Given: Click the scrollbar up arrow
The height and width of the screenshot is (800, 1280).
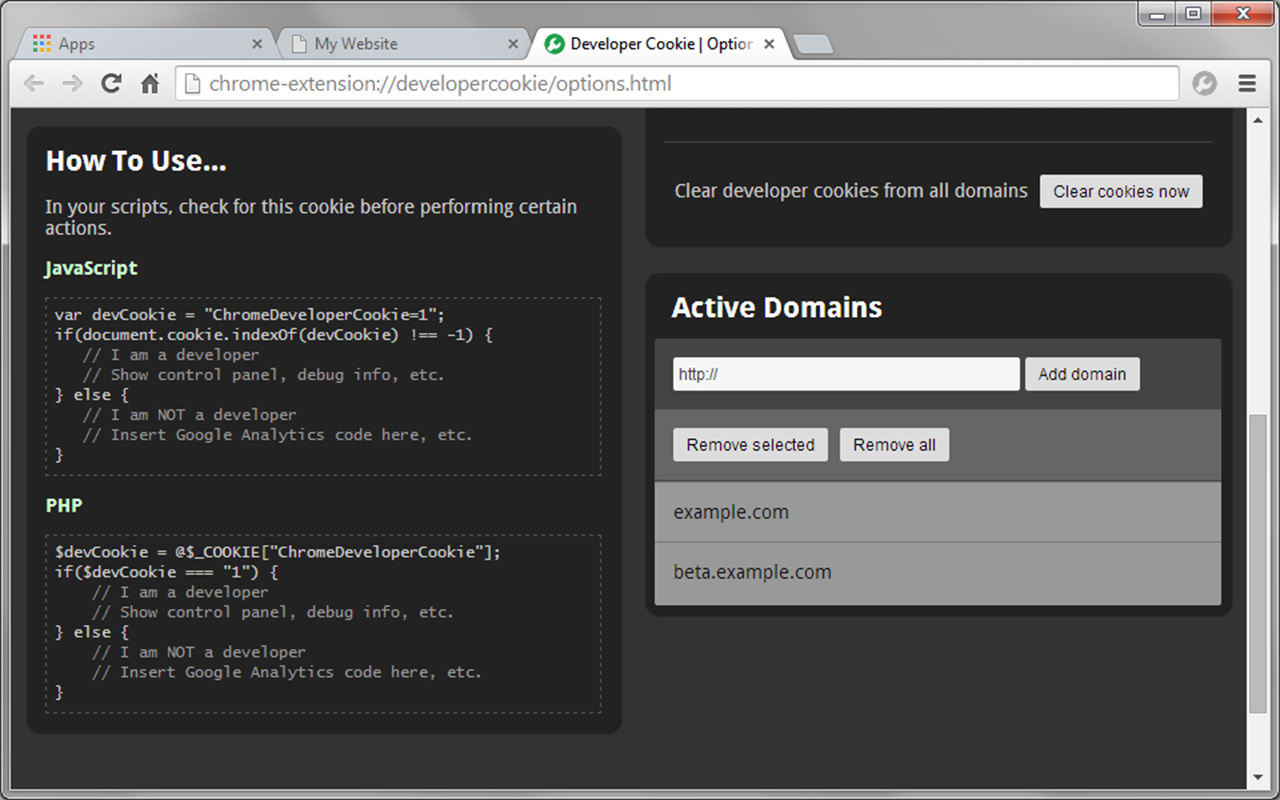Looking at the screenshot, I should pyautogui.click(x=1258, y=120).
